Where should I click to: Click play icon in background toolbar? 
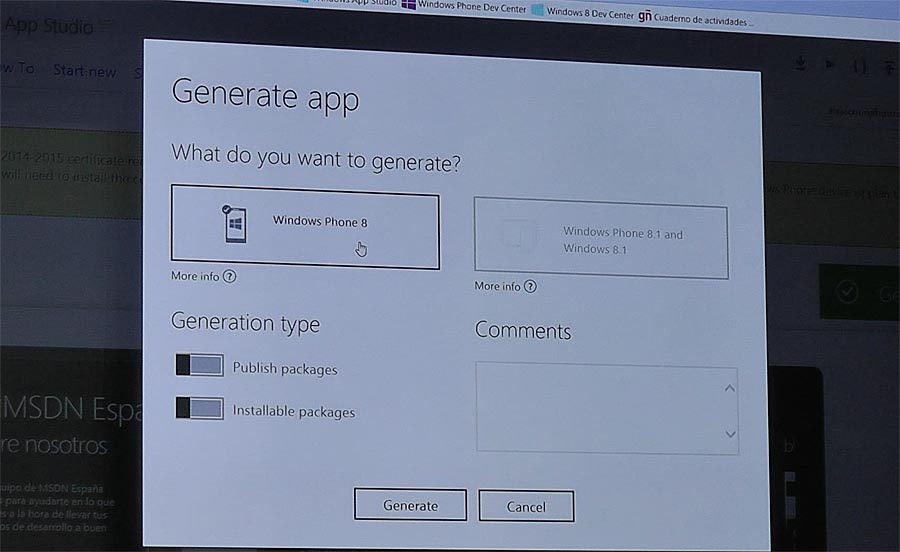[830, 65]
